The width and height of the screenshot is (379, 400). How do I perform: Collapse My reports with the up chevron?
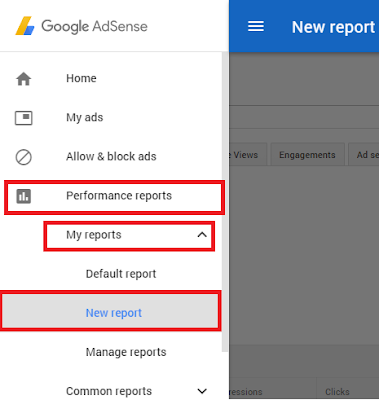(202, 235)
